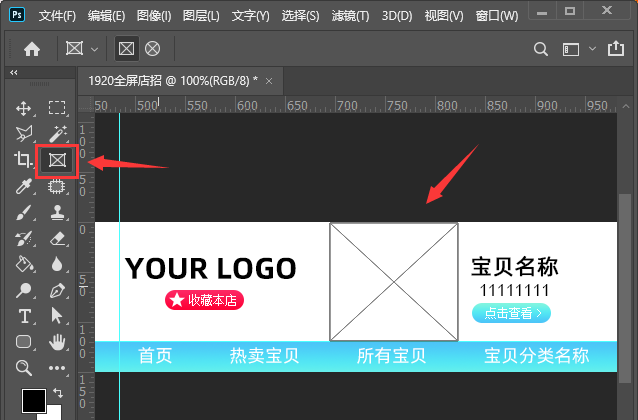The width and height of the screenshot is (638, 420).
Task: Click the placeholder frame on canvas
Action: point(394,282)
